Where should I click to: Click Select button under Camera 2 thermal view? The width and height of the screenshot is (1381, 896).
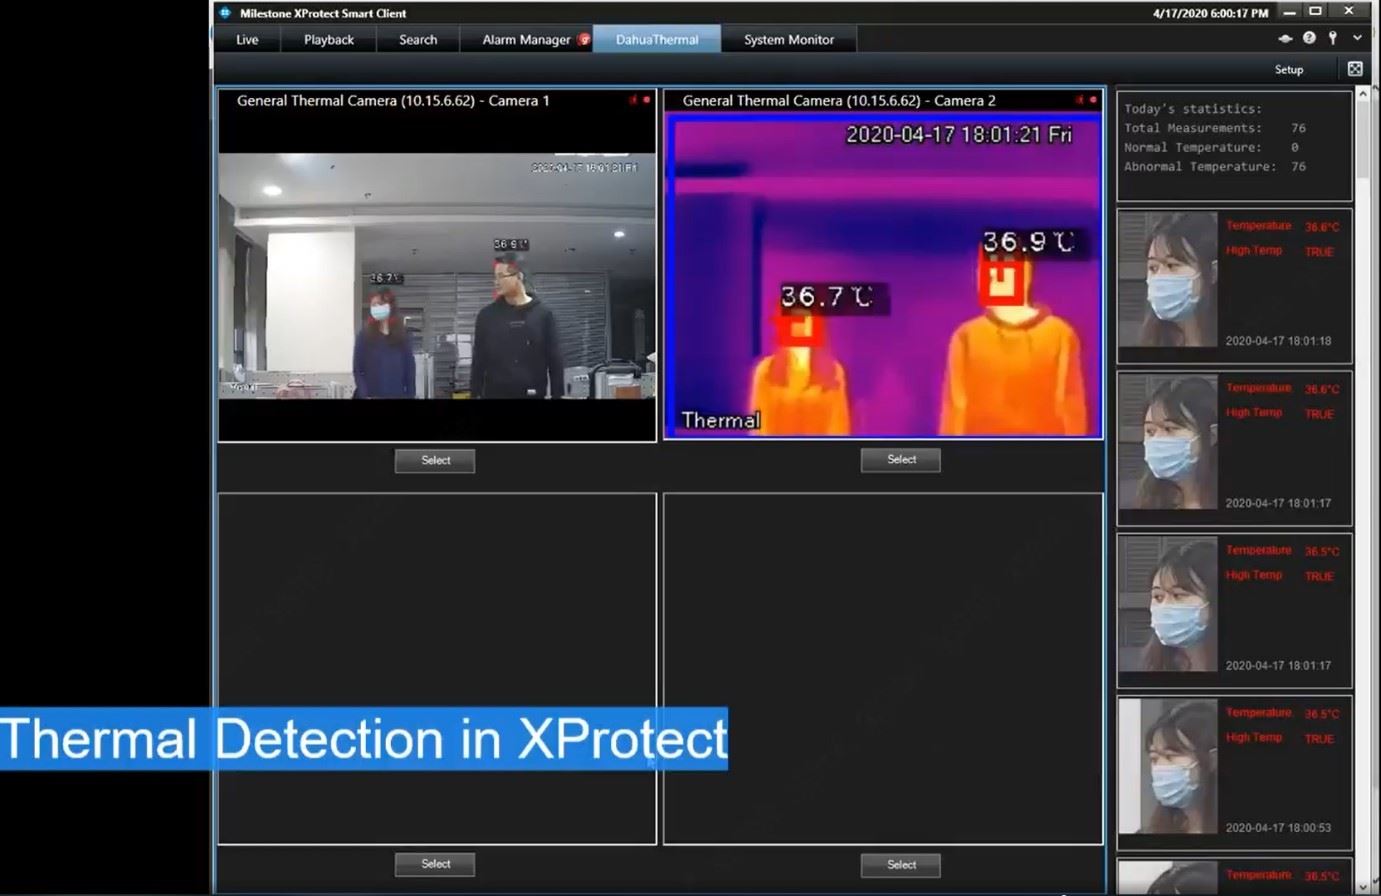tap(901, 460)
